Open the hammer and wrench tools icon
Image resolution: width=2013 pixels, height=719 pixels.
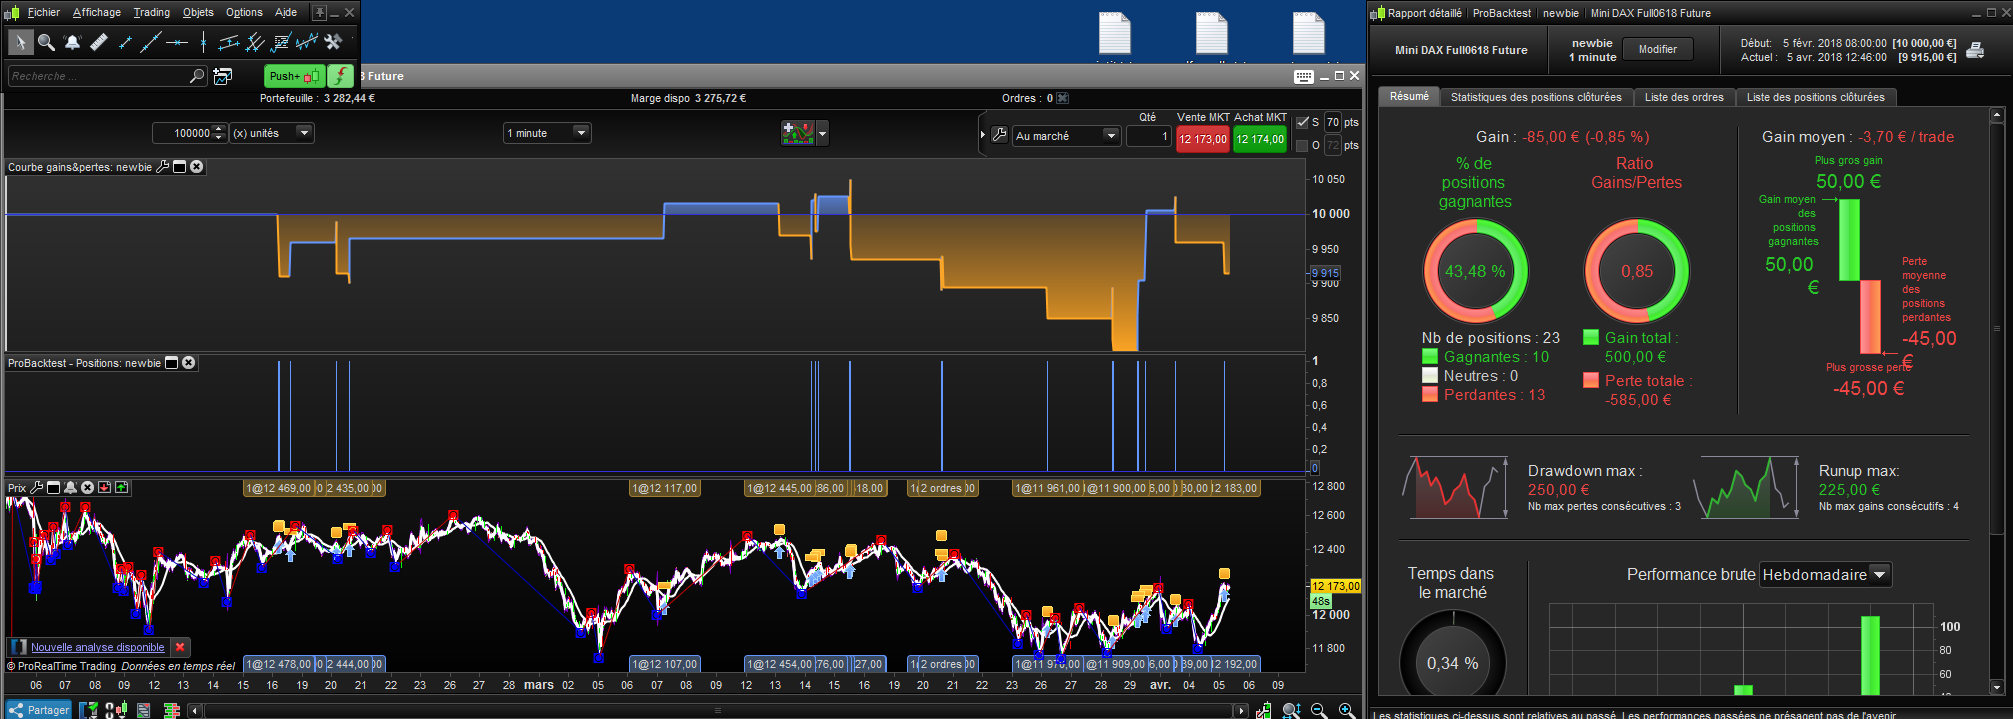coord(334,42)
